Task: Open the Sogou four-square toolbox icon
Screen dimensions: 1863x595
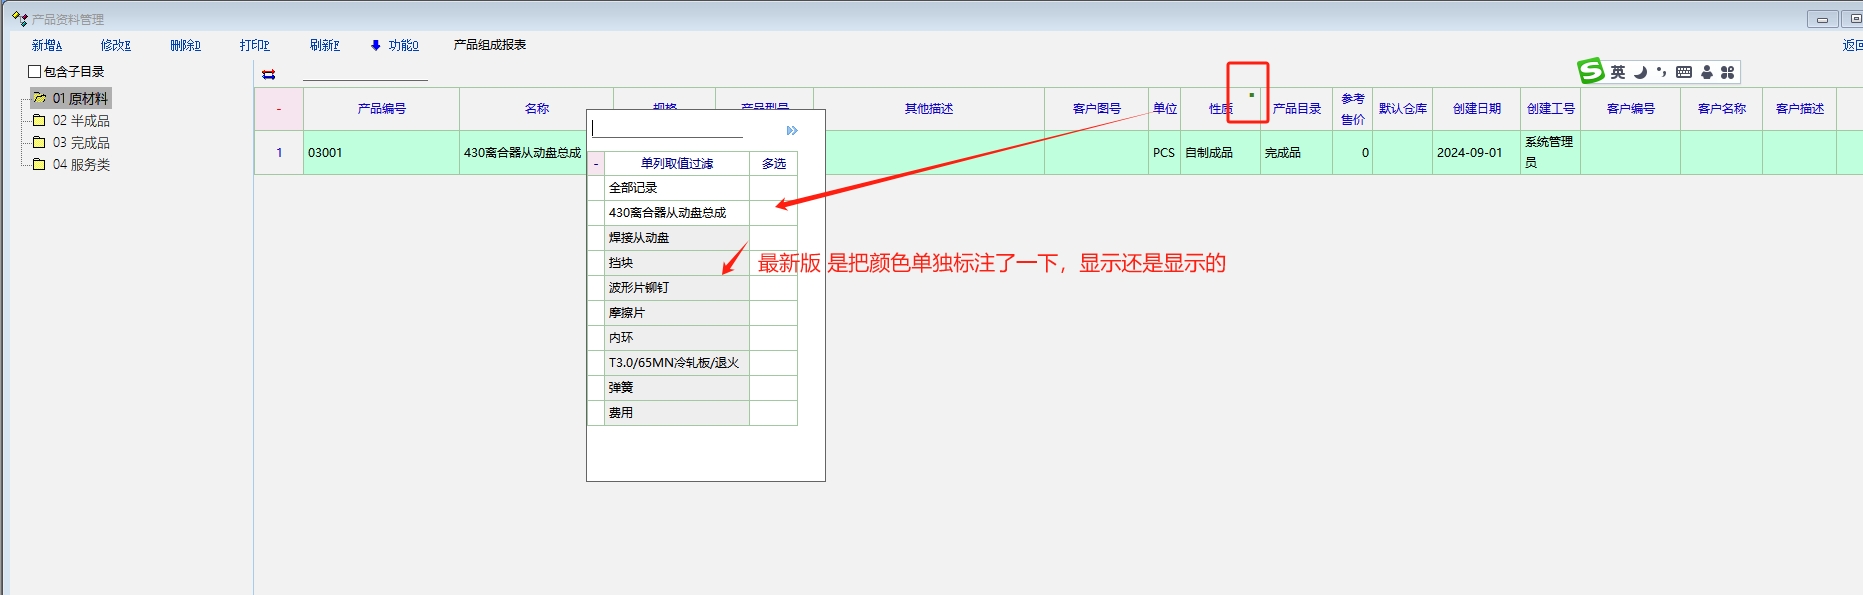Action: coord(1727,72)
